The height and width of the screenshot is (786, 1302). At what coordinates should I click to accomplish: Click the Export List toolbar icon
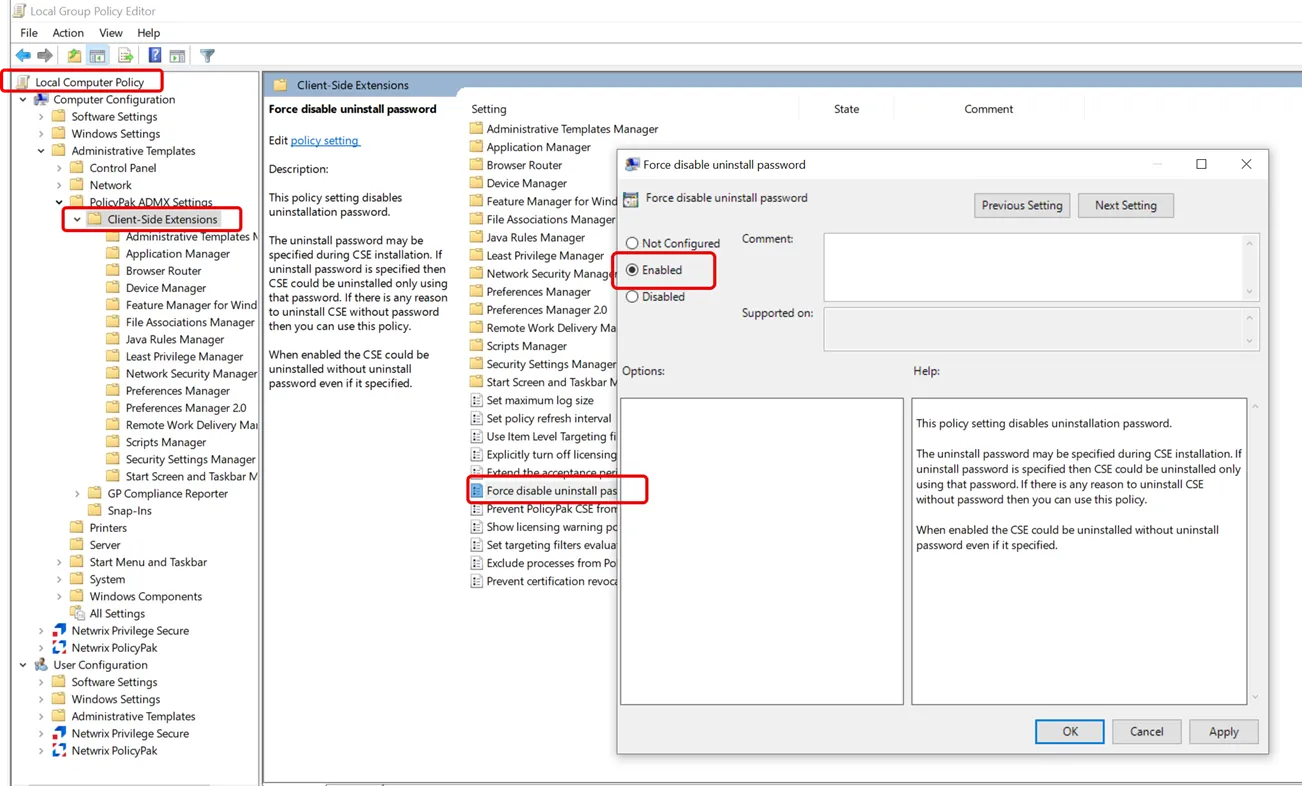tap(126, 56)
